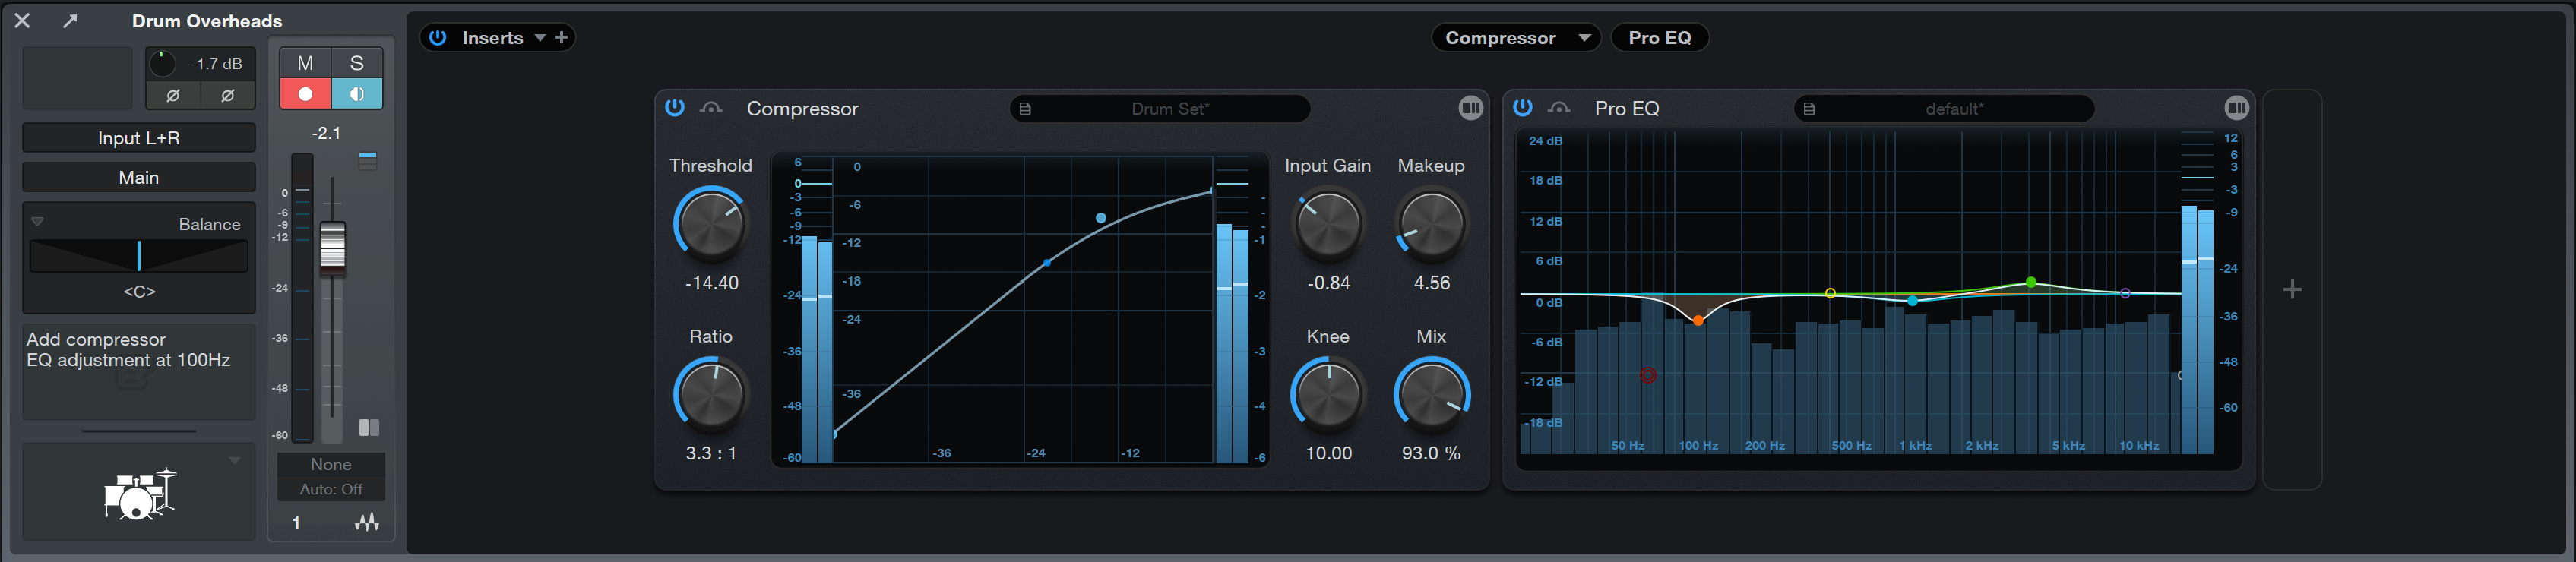Expand the Pro EQ editor with the corner icon
Screen dimensions: 2576x562
pos(2237,108)
